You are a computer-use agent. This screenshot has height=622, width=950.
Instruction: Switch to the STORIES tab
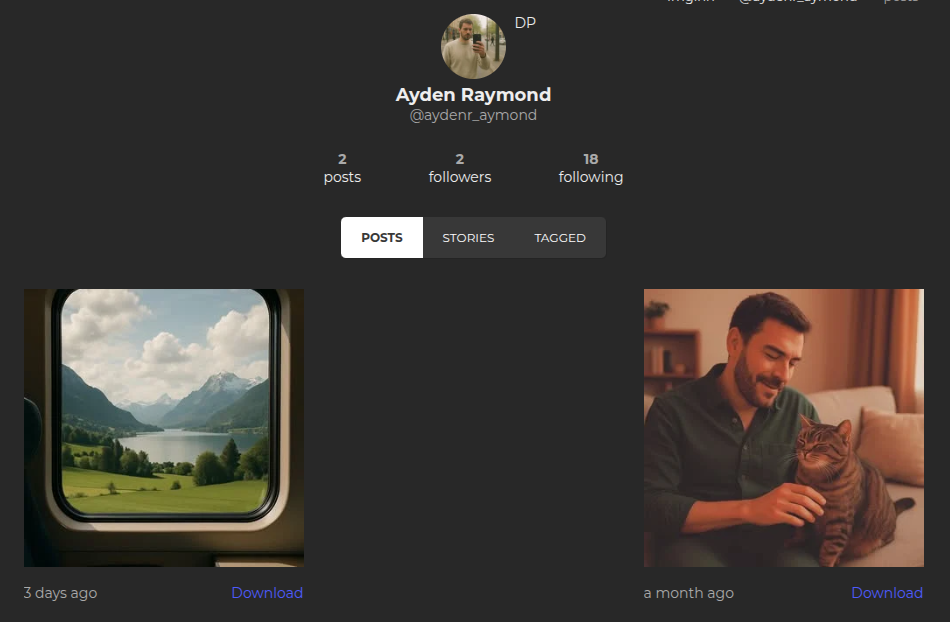[468, 237]
